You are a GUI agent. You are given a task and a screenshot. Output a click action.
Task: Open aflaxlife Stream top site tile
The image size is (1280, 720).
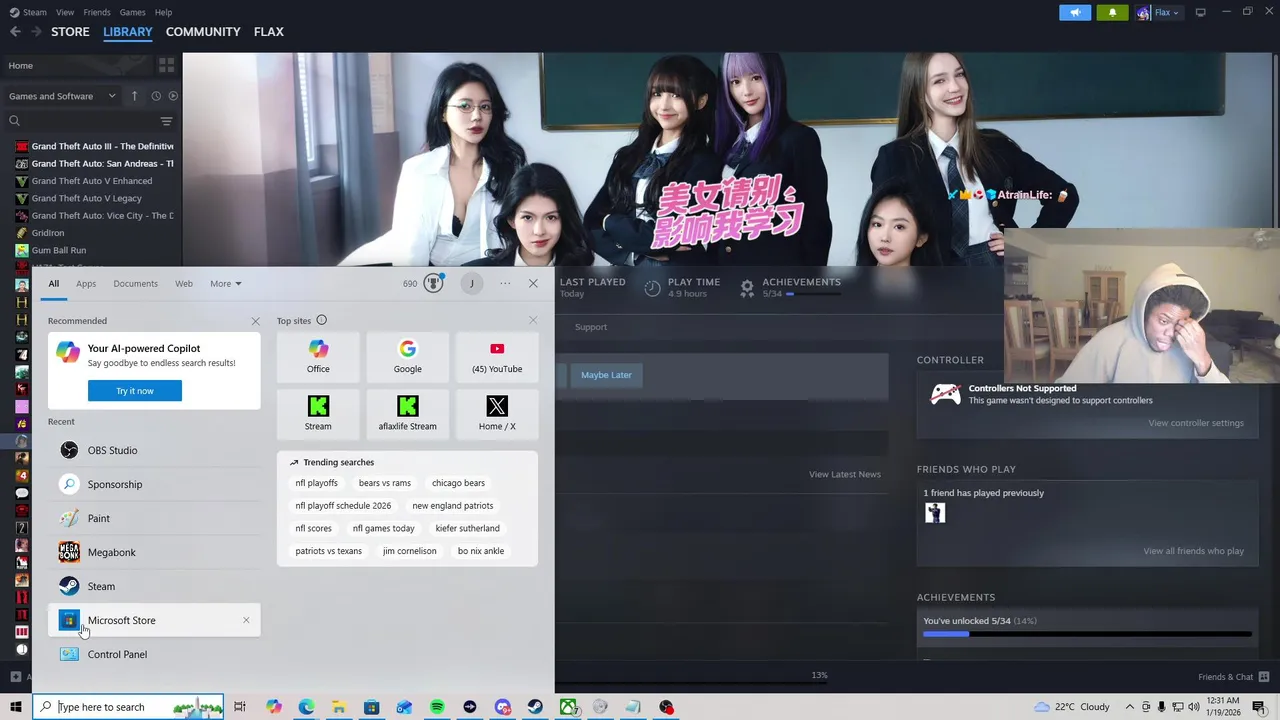coord(407,413)
